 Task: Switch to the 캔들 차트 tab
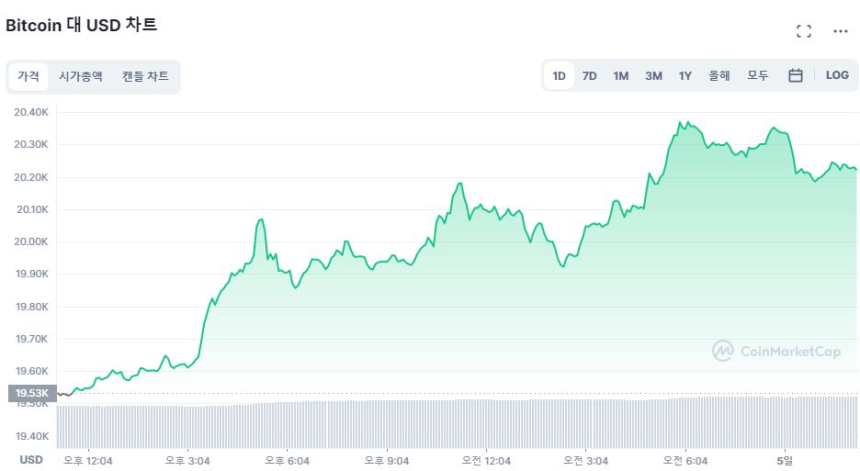(145, 77)
